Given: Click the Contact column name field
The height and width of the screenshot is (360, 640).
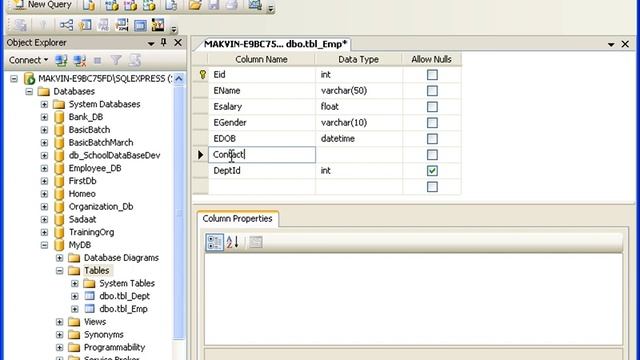Looking at the screenshot, I should (262, 155).
